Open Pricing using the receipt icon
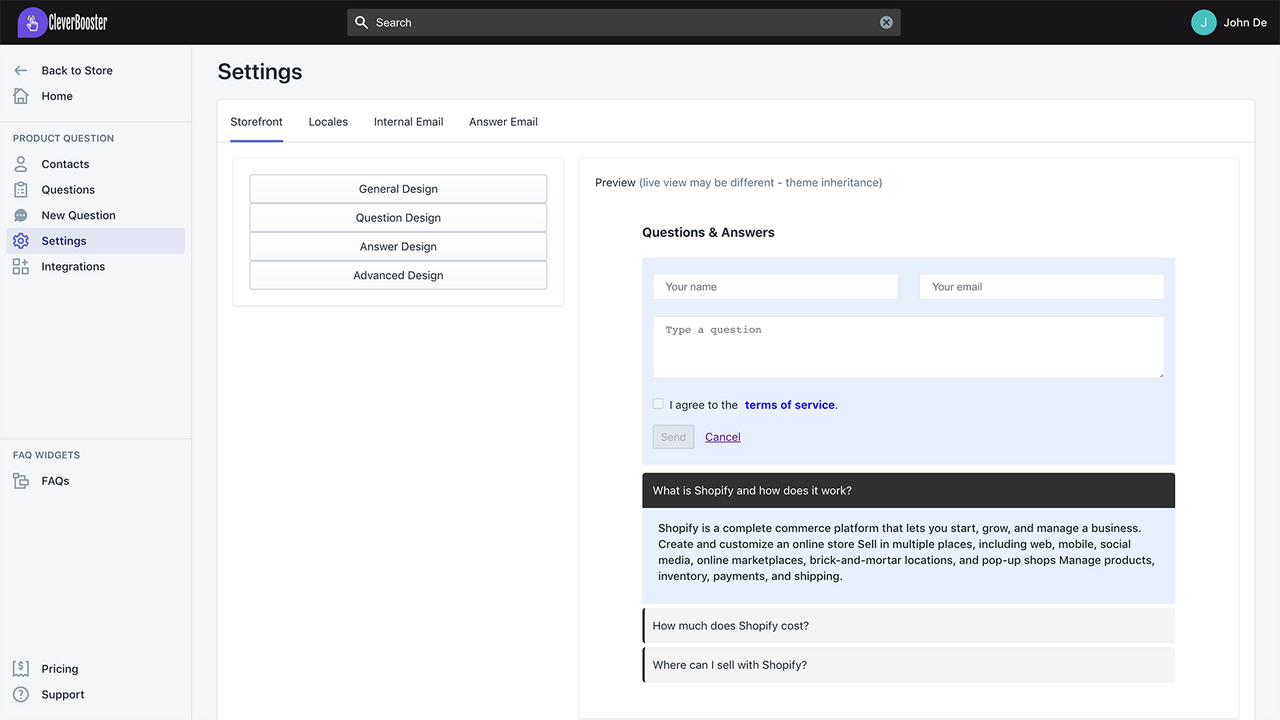 click(20, 668)
